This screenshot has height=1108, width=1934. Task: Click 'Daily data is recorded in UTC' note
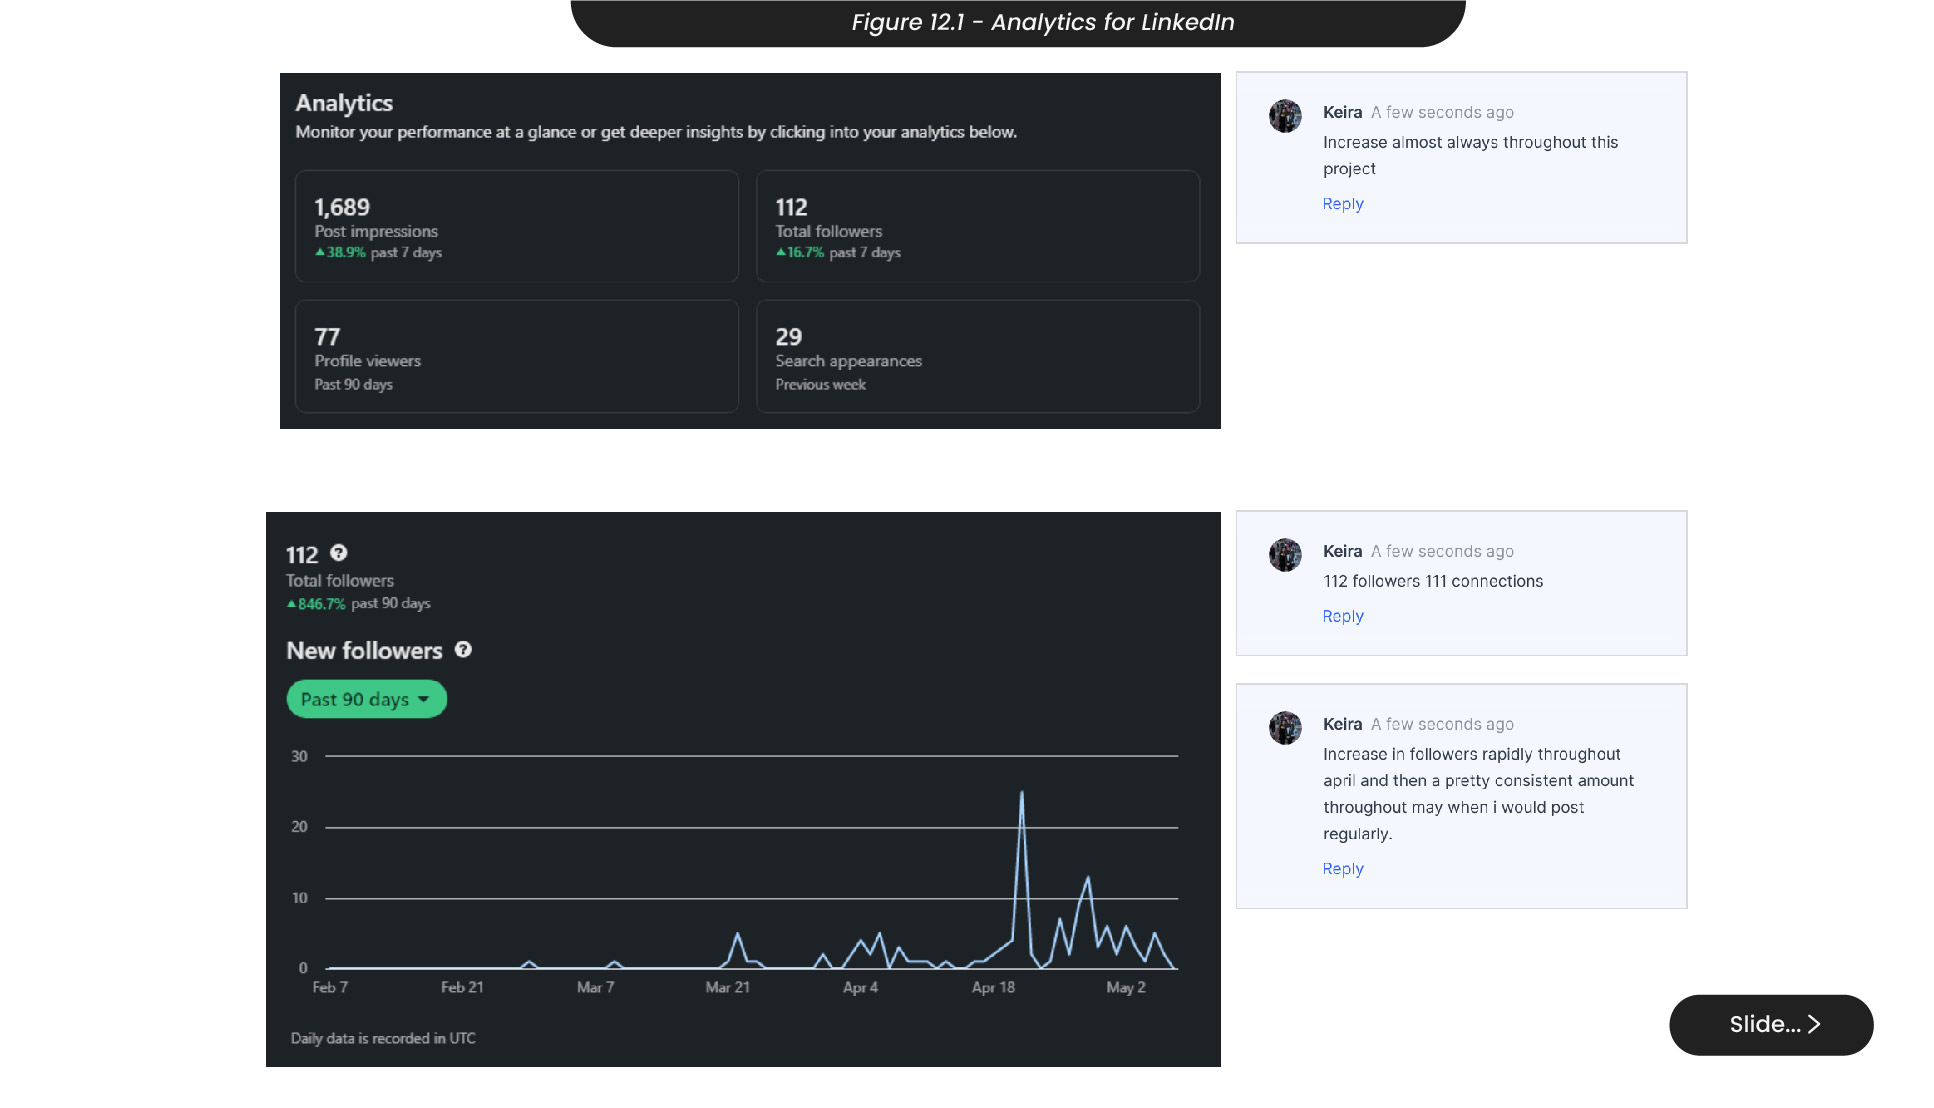(383, 1039)
